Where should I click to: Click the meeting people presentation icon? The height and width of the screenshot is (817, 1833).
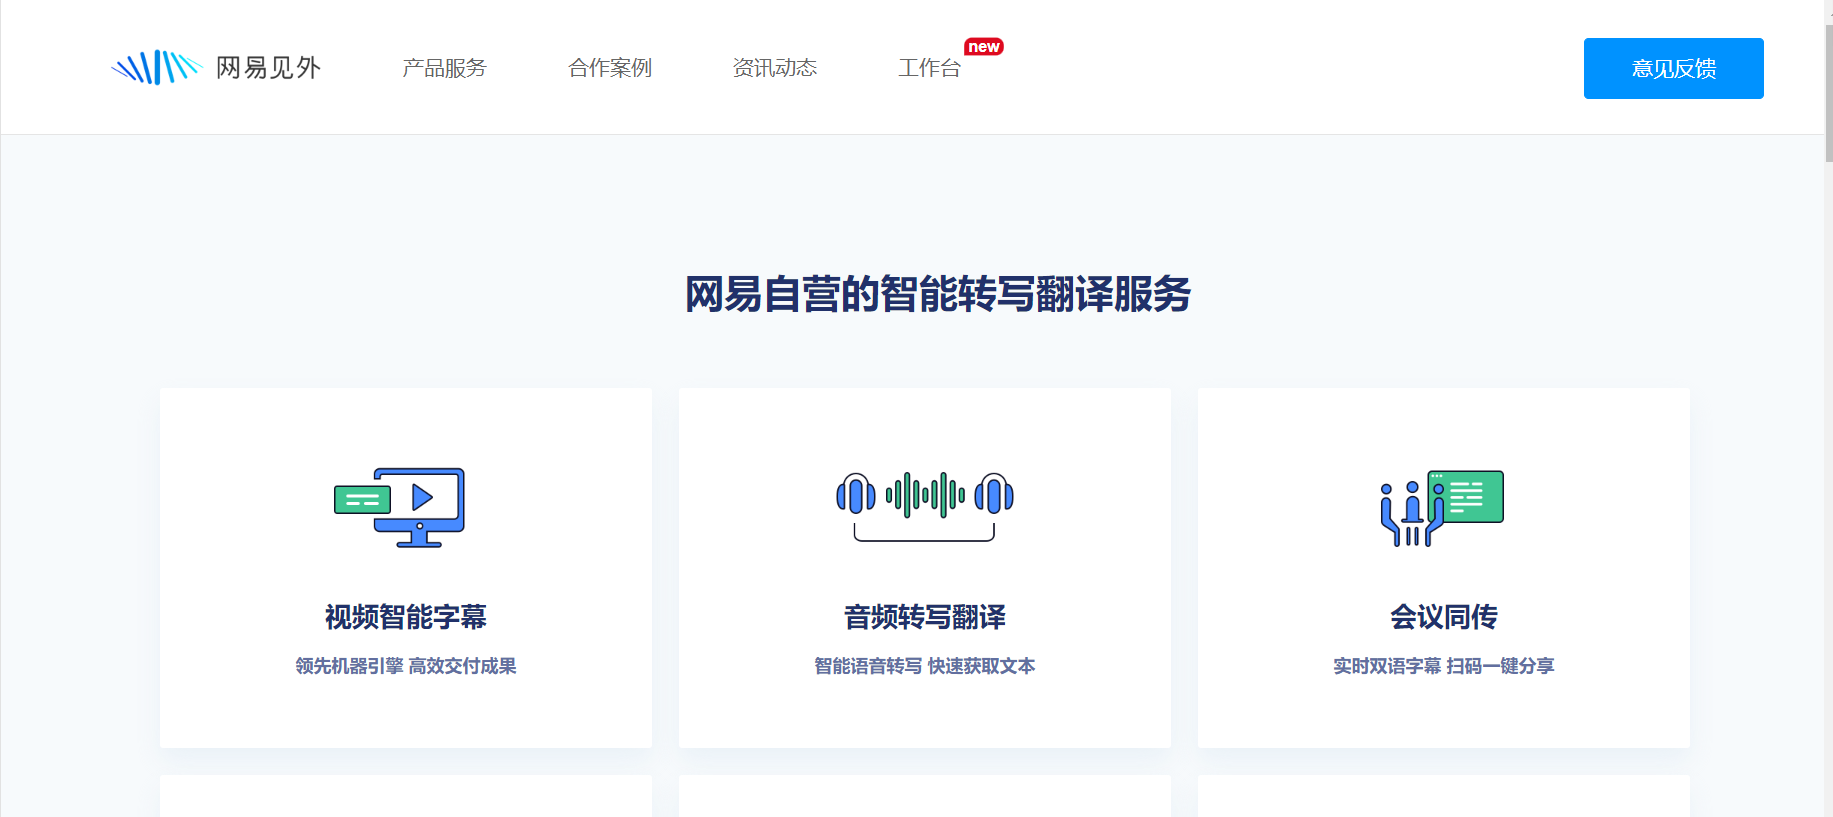coord(1442,508)
